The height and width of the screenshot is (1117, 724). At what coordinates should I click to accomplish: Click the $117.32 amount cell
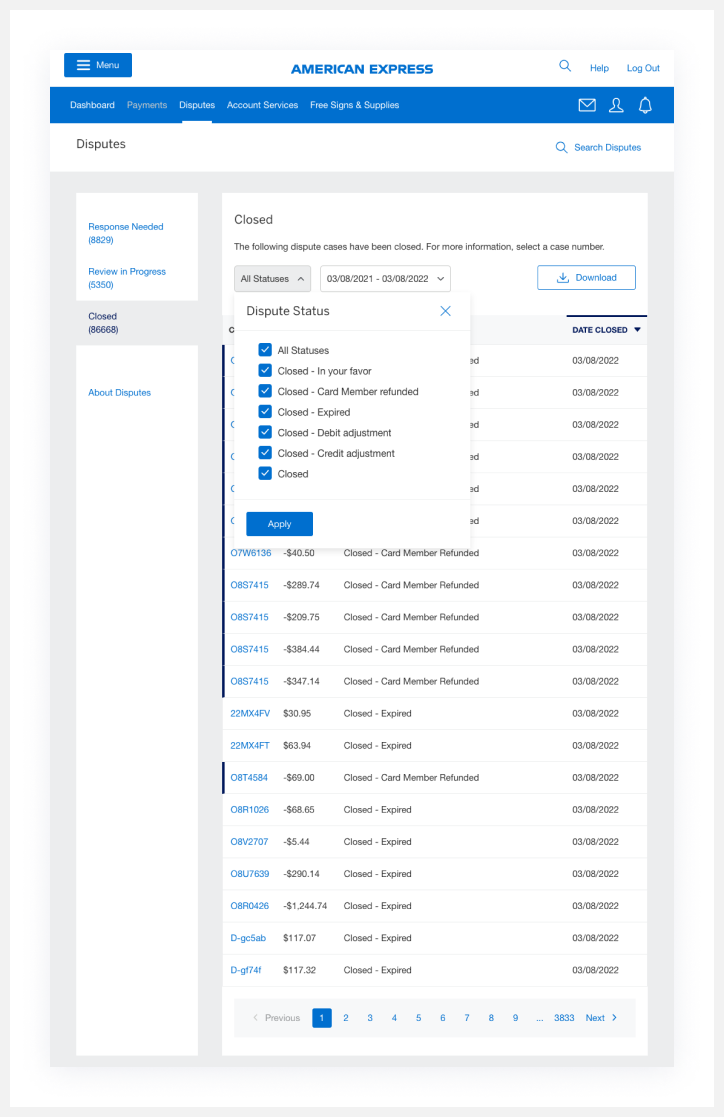(x=299, y=970)
